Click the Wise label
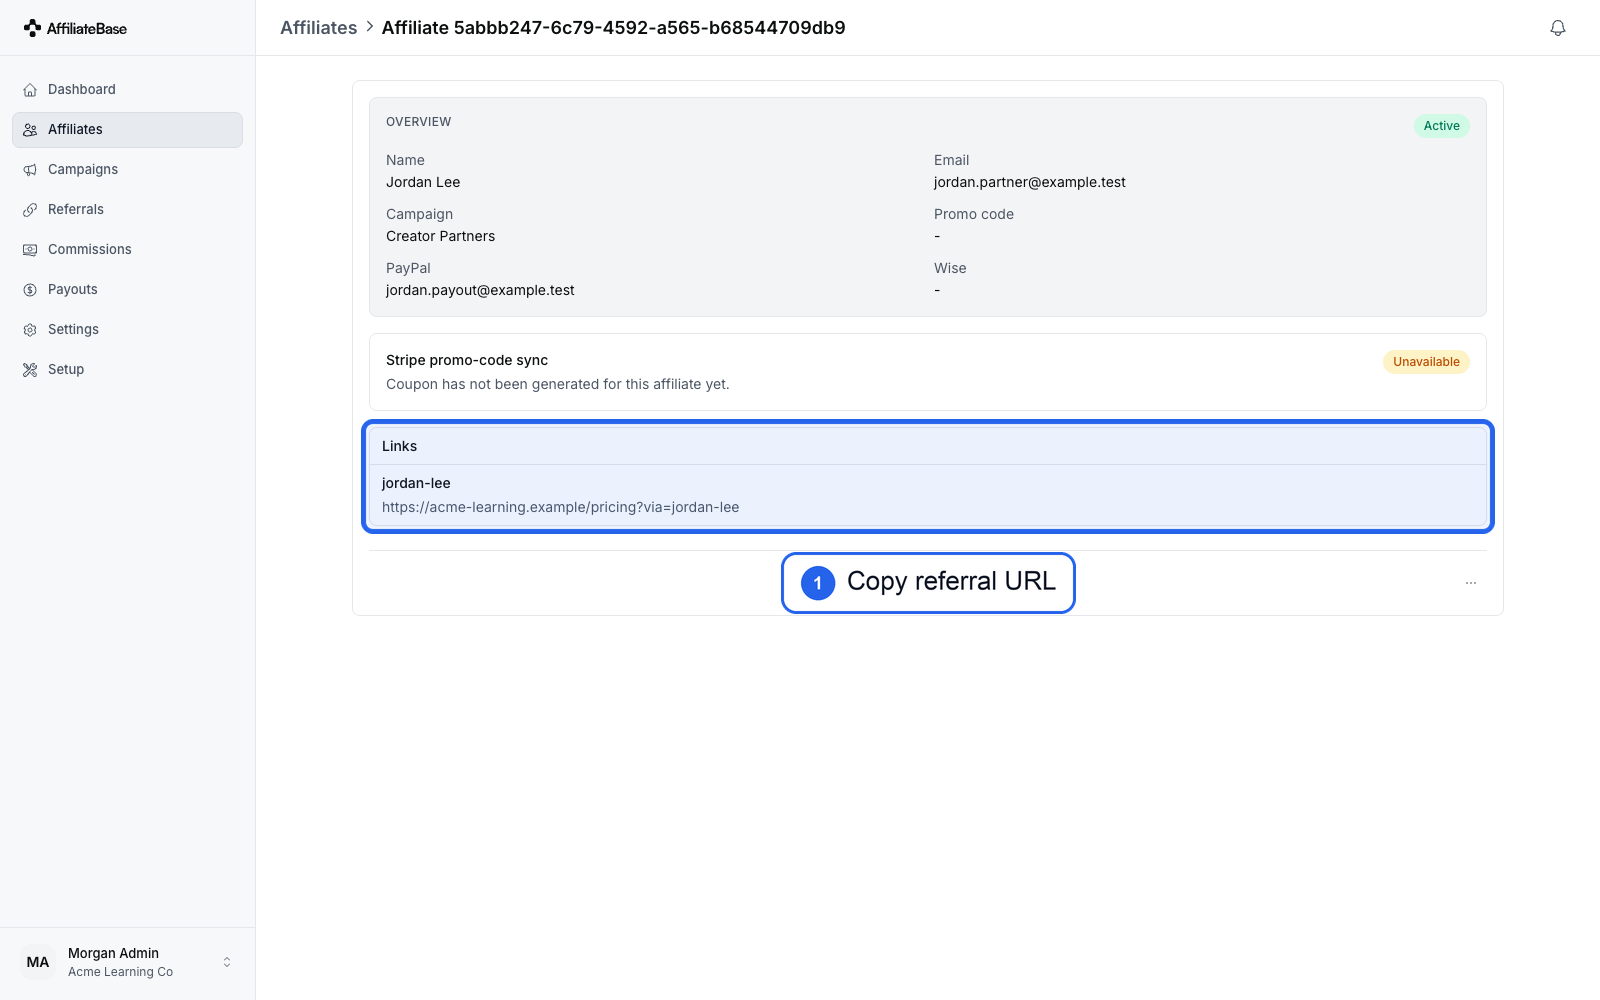The height and width of the screenshot is (1000, 1600). [950, 268]
